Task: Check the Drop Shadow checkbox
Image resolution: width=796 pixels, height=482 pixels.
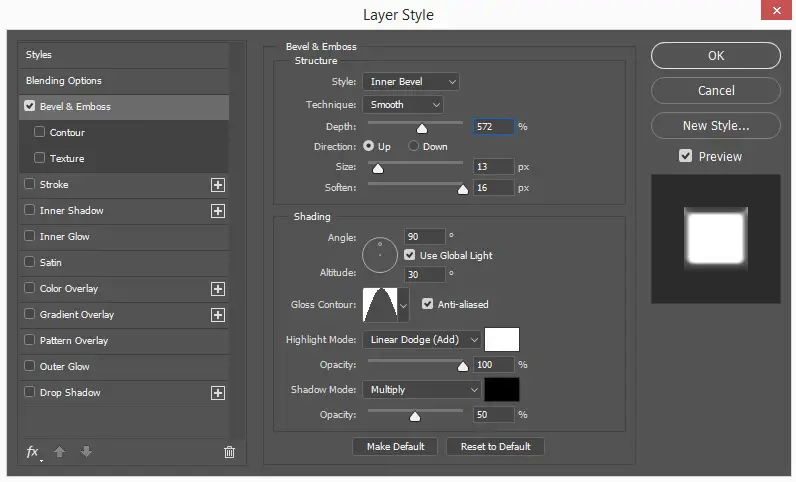Action: tap(29, 391)
